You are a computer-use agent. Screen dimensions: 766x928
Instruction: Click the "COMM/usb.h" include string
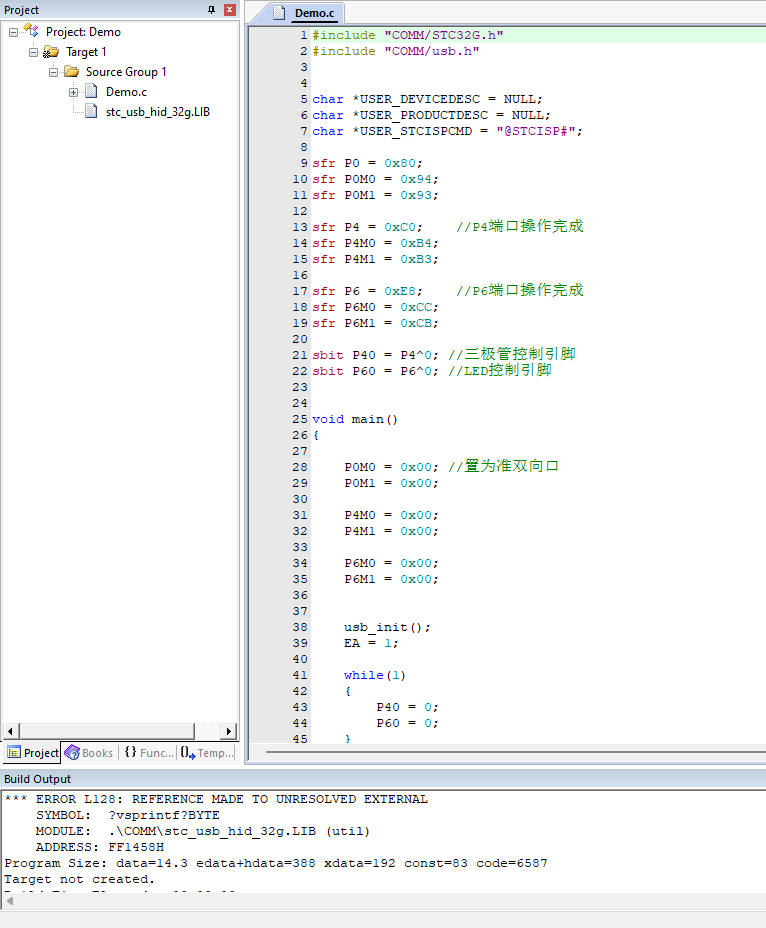tap(432, 51)
